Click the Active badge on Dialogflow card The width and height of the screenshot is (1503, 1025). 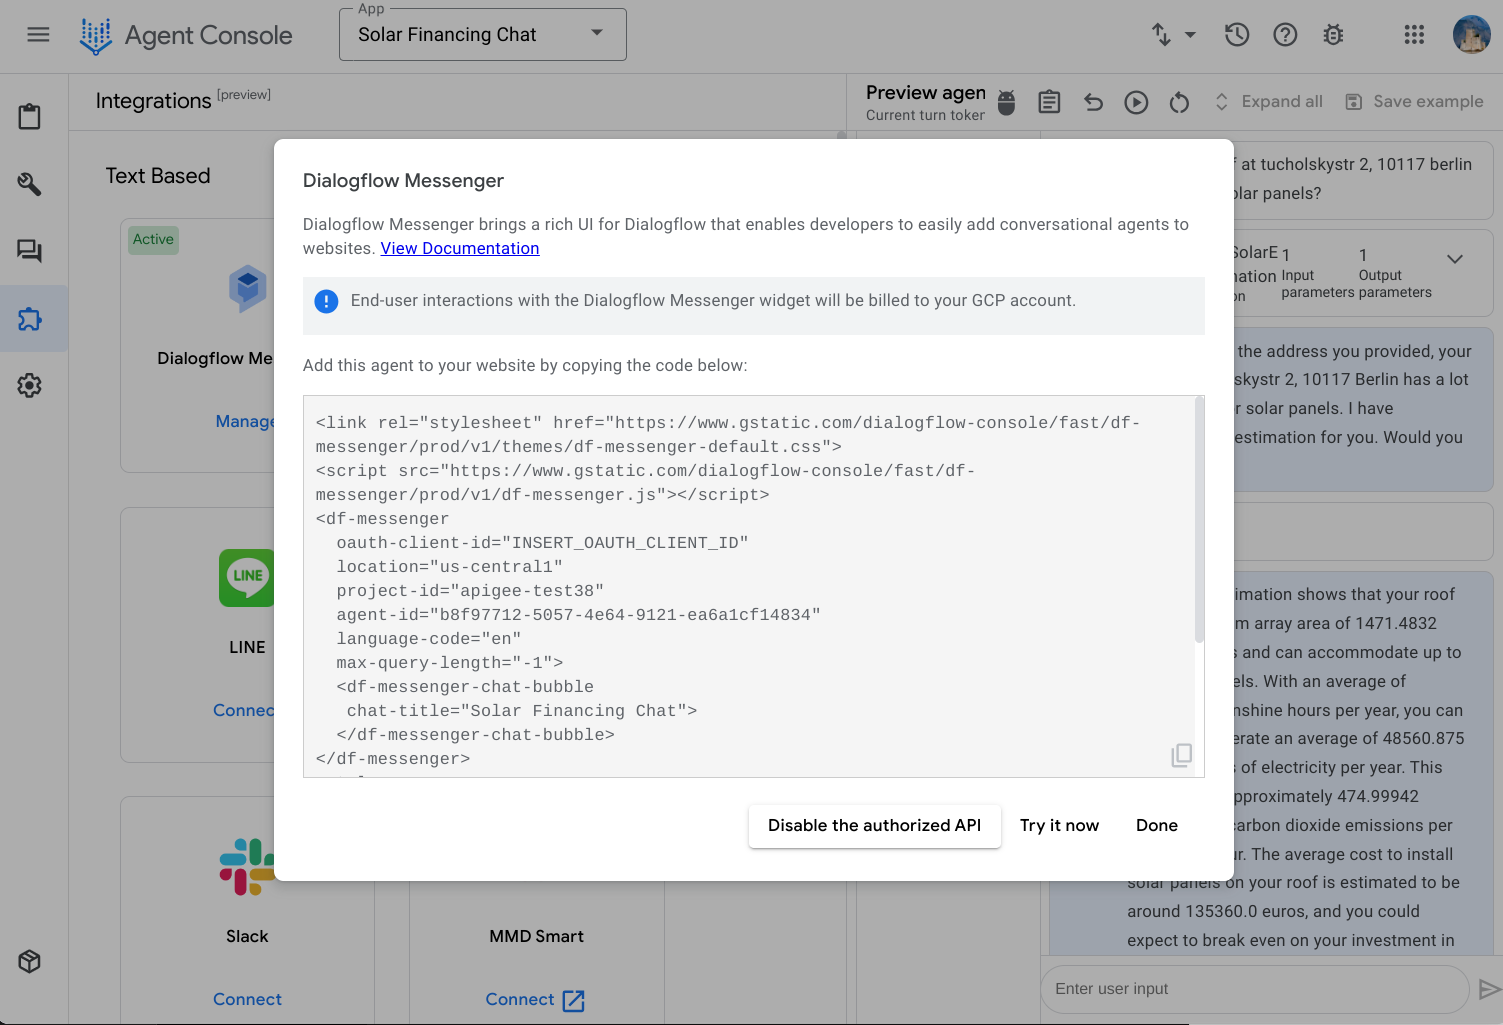(153, 239)
